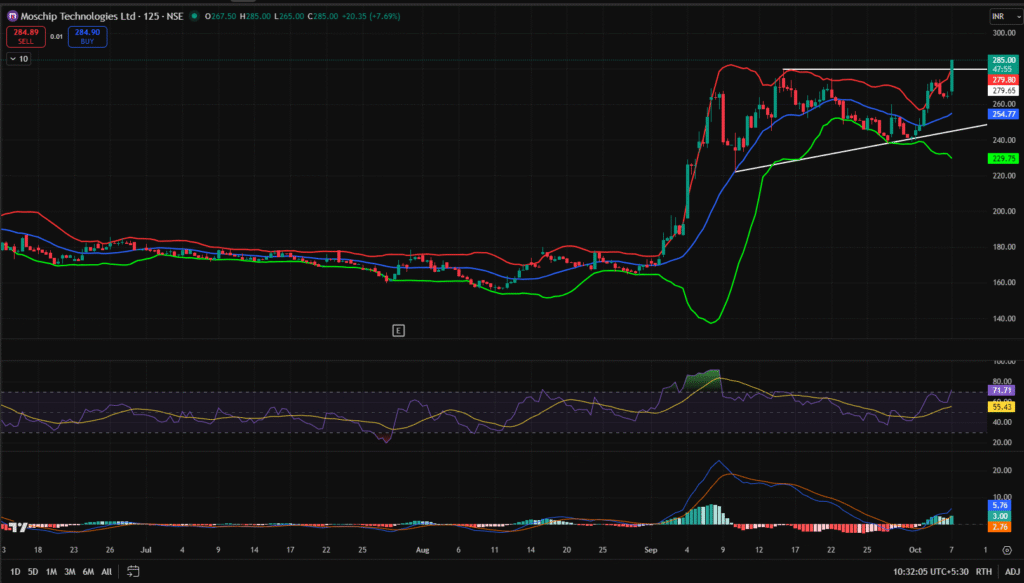This screenshot has height=583, width=1024.
Task: Select the 1D time range
Action: [x=15, y=571]
